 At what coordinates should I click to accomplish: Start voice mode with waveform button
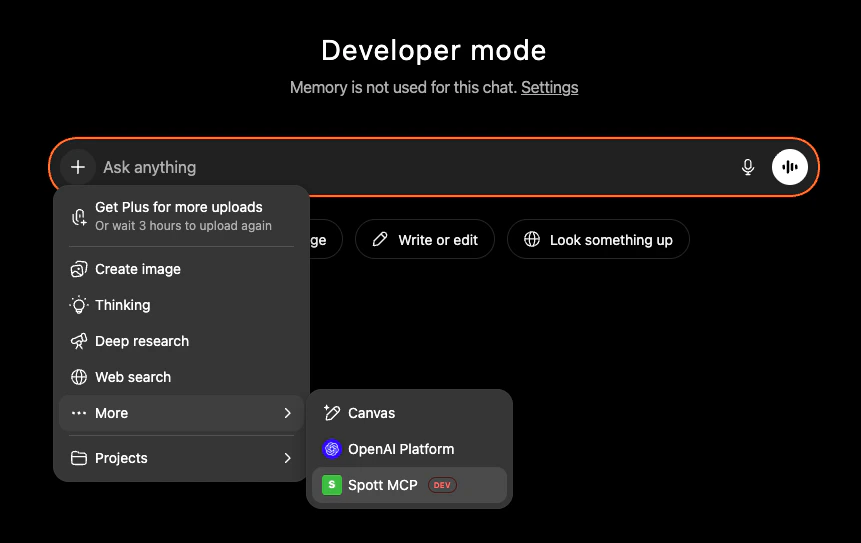tap(790, 167)
